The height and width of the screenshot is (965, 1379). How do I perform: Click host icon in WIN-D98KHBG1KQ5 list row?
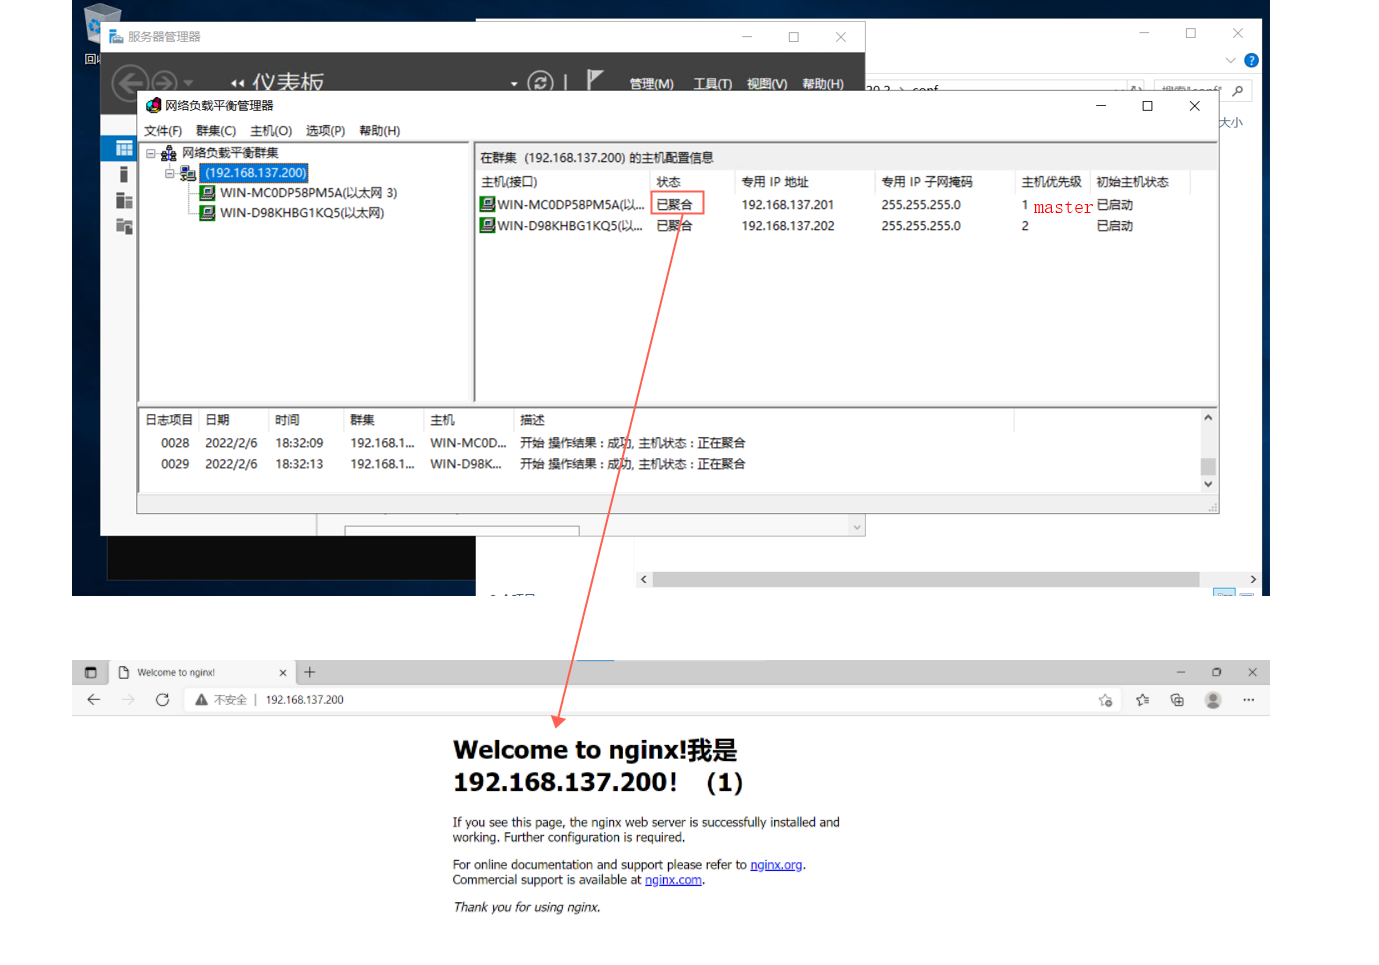488,226
